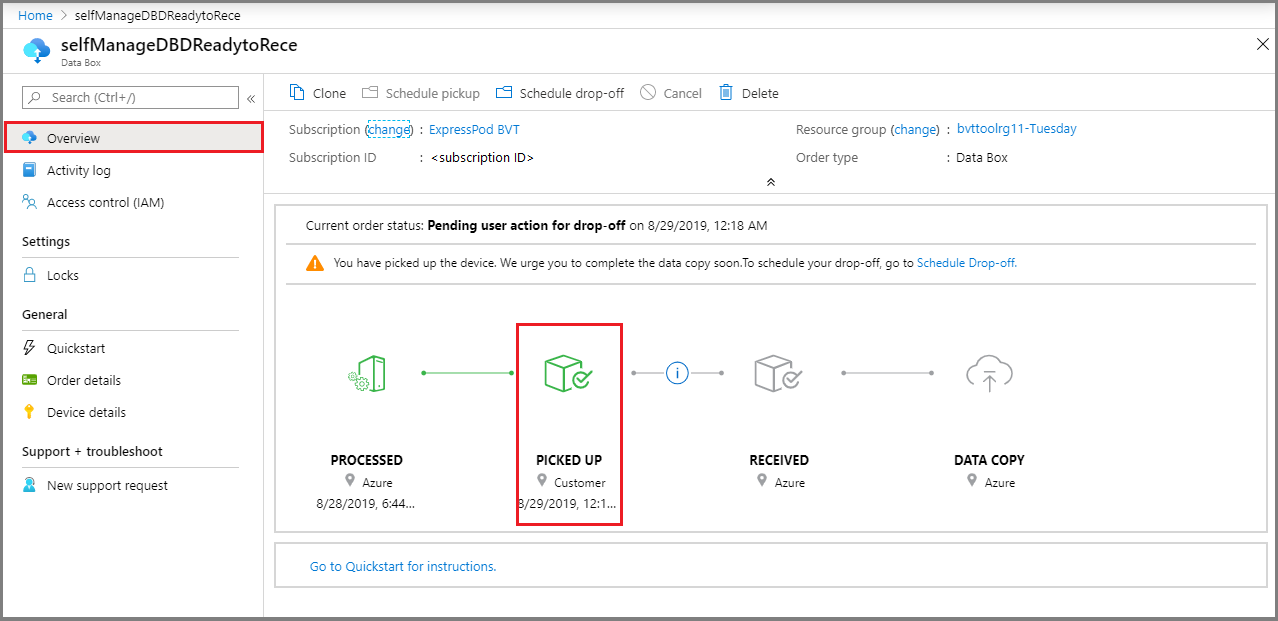This screenshot has height=621, width=1278.
Task: Click Schedule drop-off in the toolbar
Action: 571,93
